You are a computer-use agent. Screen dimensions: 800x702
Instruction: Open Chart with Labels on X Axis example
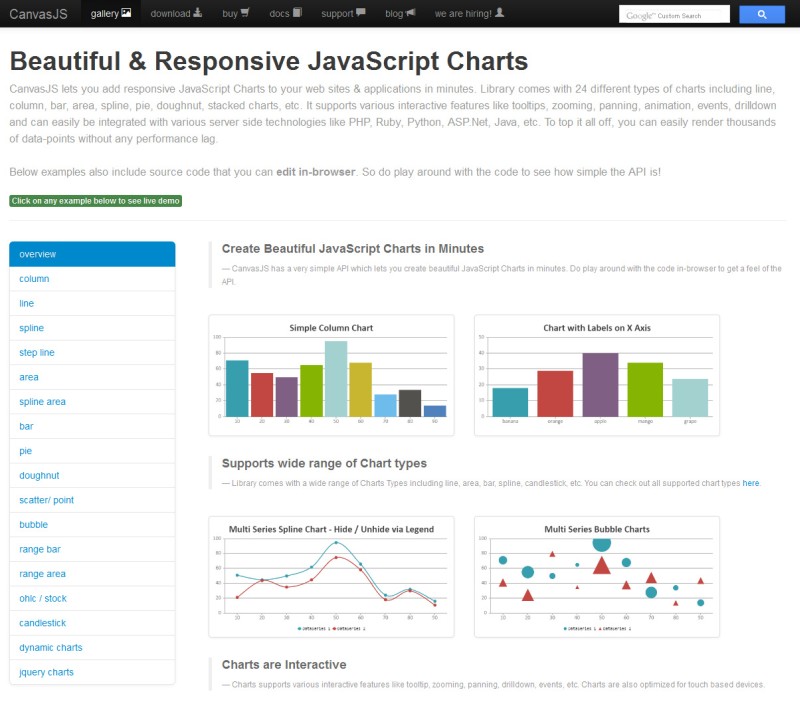tap(597, 375)
